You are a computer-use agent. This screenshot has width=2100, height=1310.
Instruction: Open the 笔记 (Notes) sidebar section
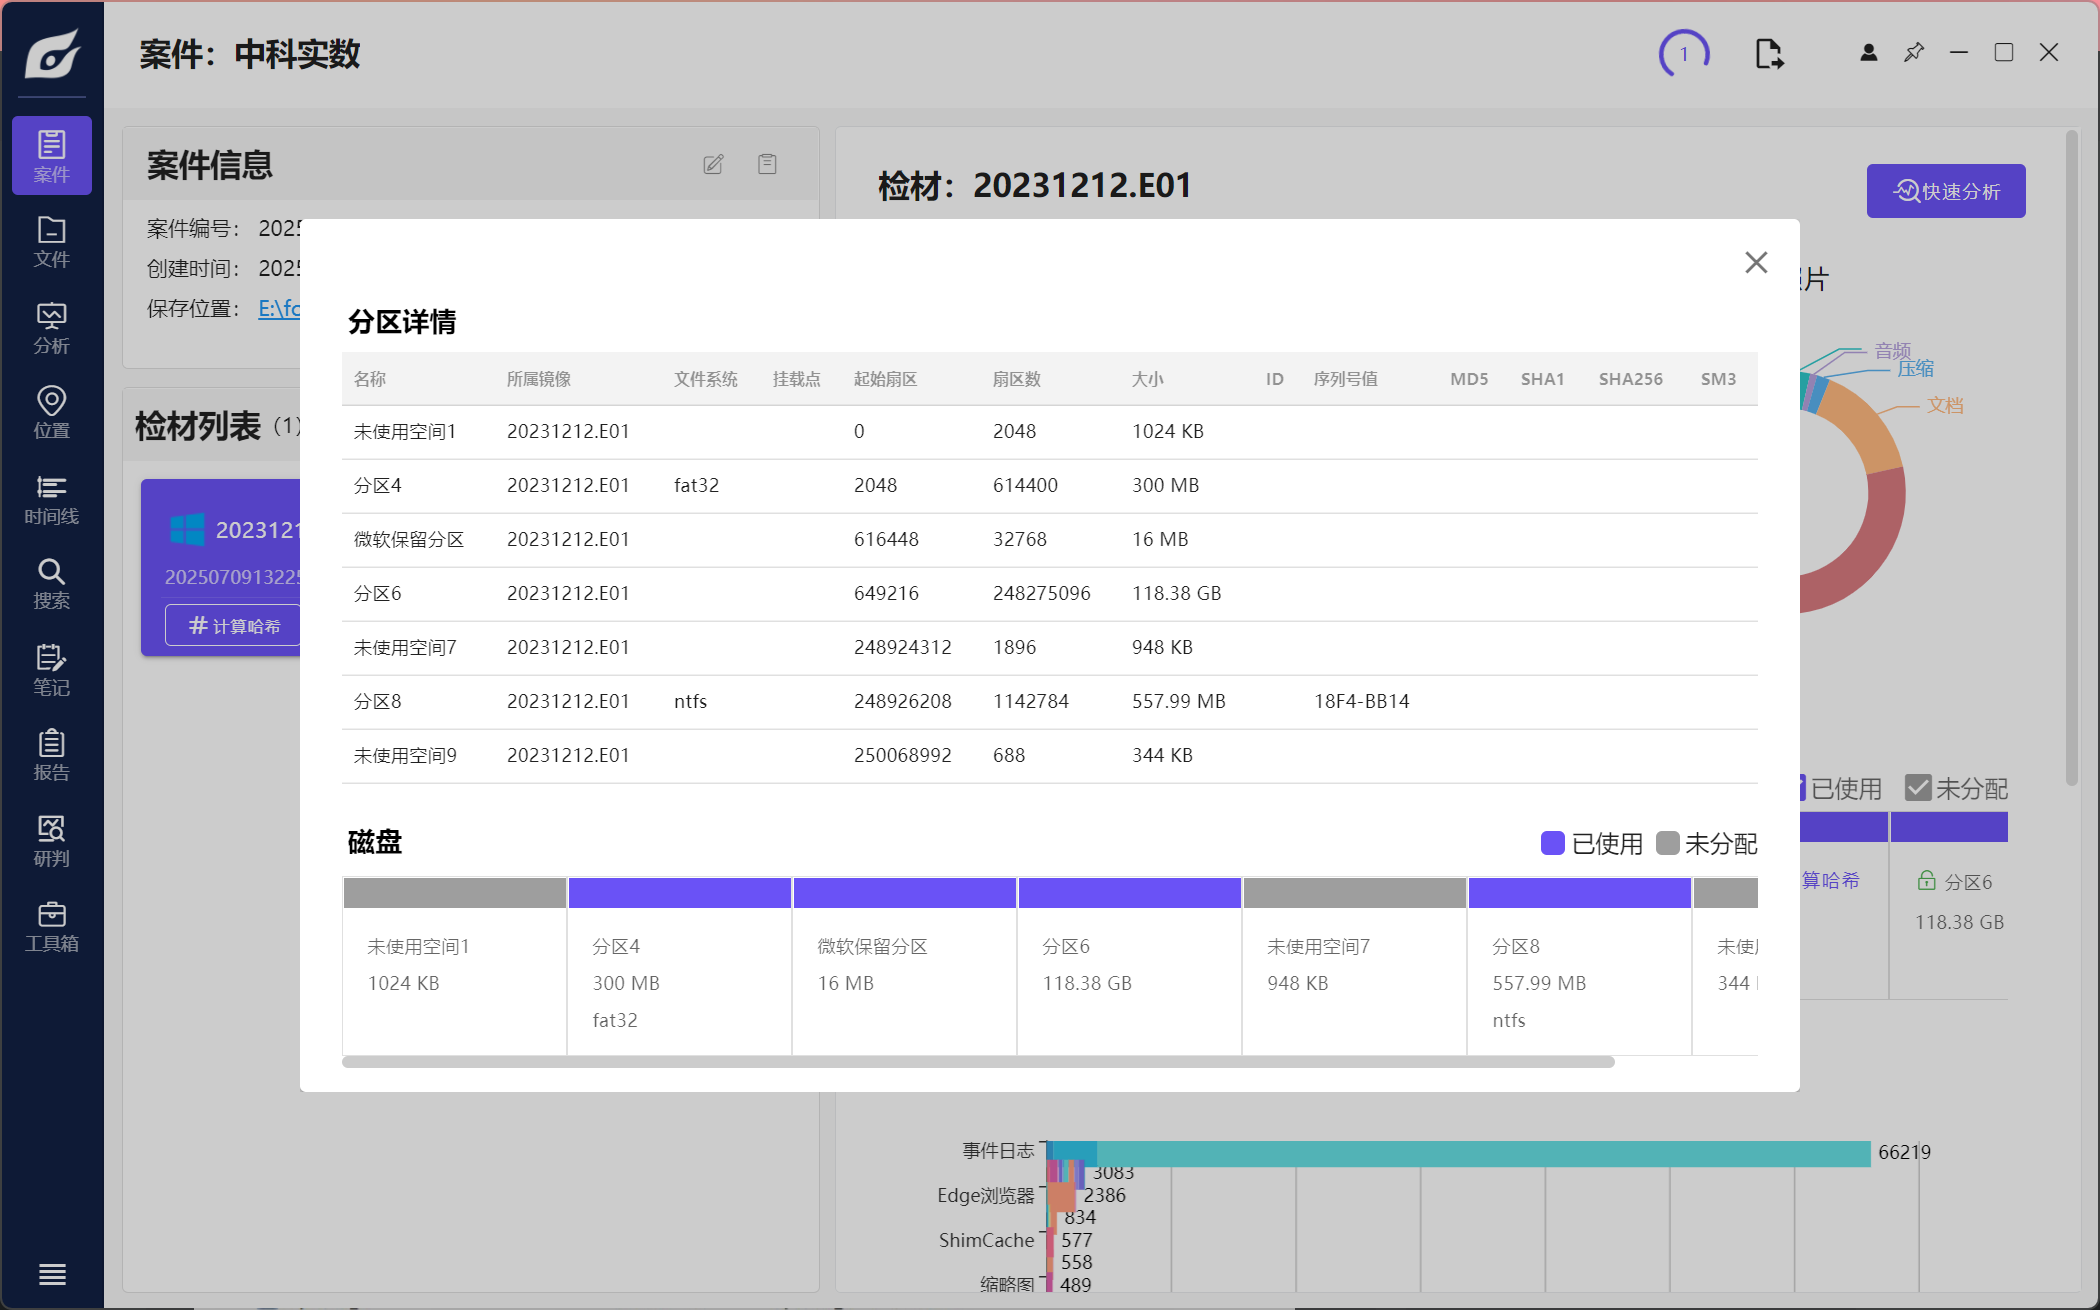[x=51, y=670]
